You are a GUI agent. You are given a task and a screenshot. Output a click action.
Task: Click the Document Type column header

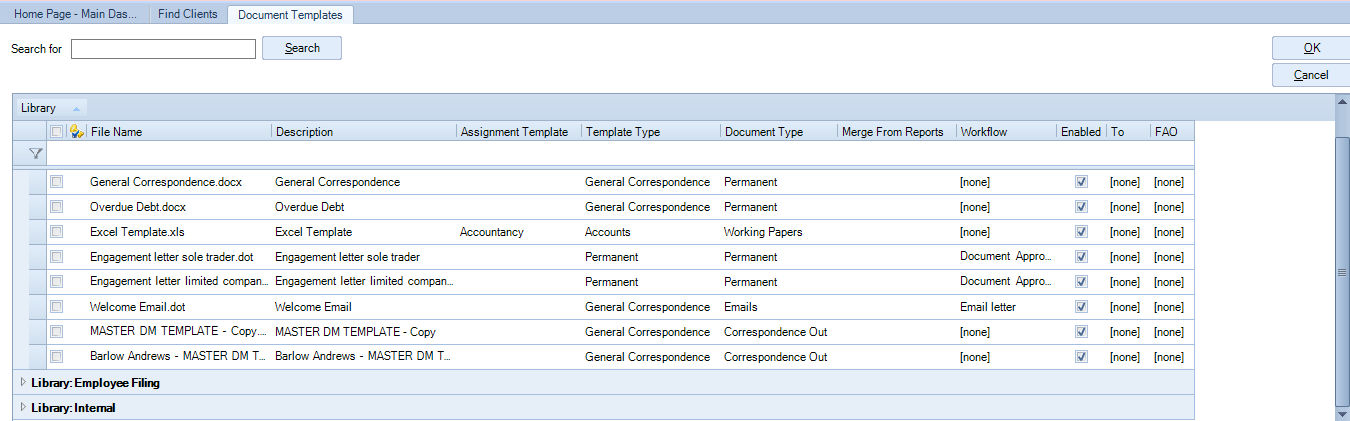click(779, 131)
